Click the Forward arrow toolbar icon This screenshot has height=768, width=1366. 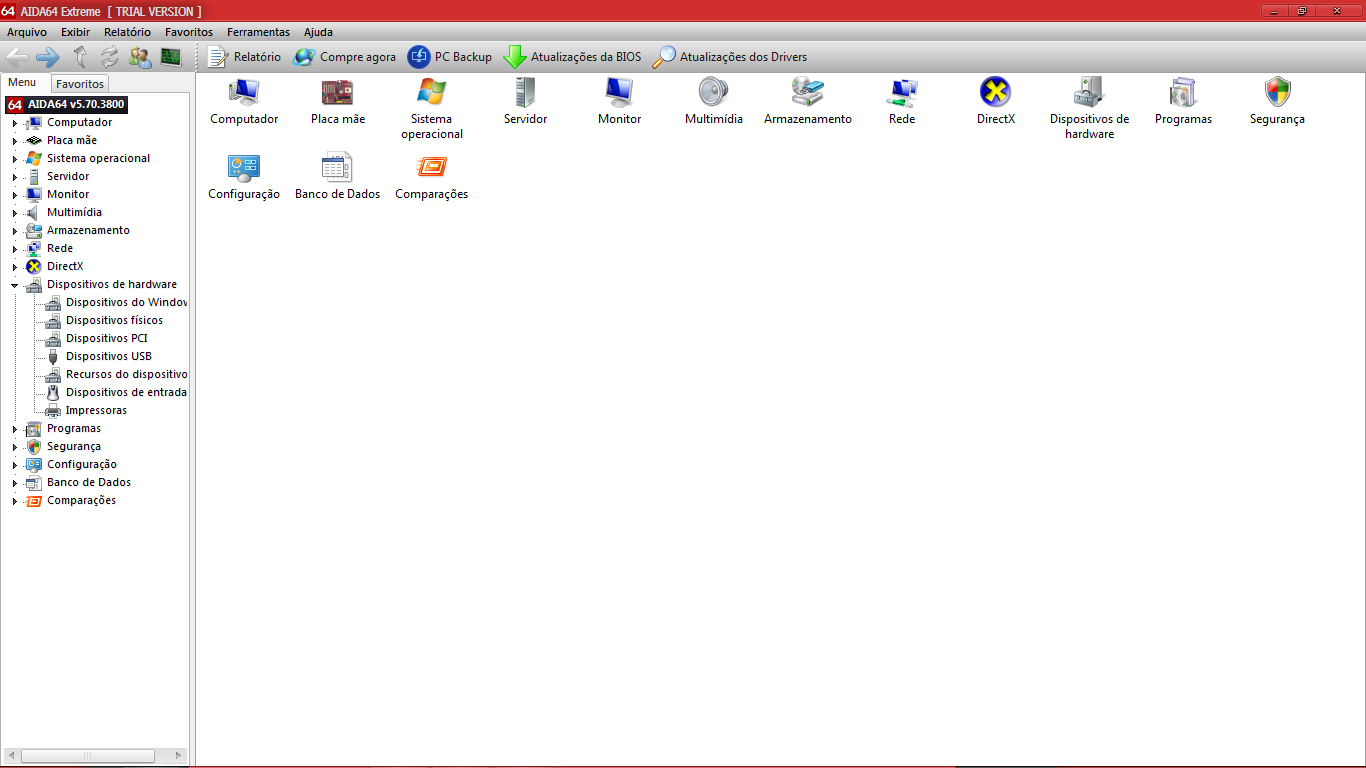click(48, 57)
